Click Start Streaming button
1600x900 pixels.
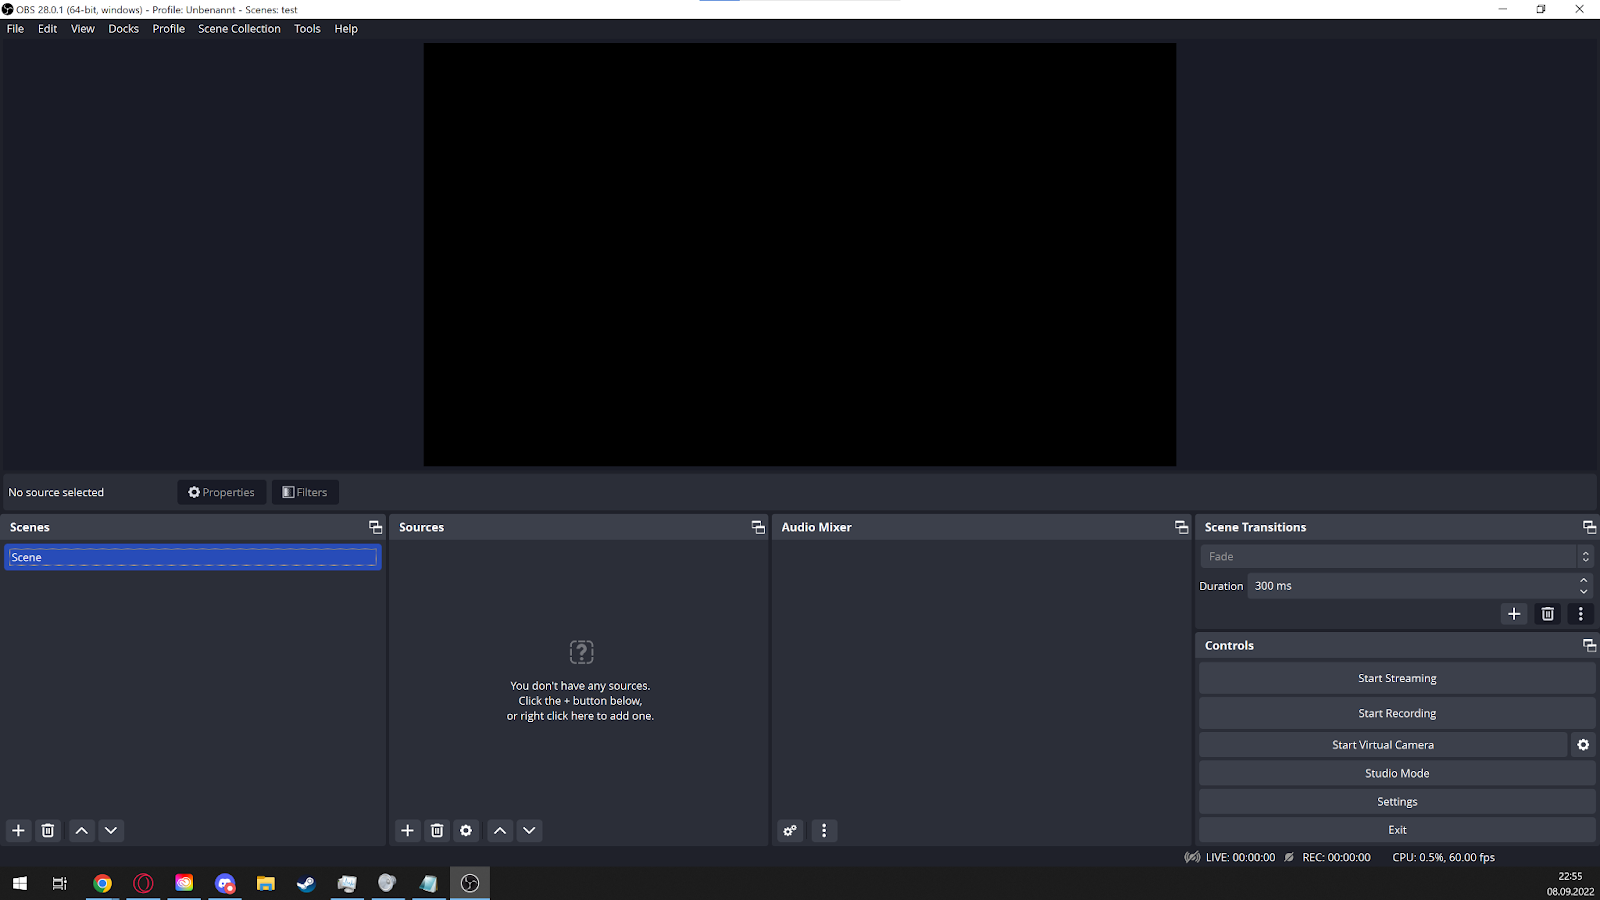click(x=1397, y=678)
